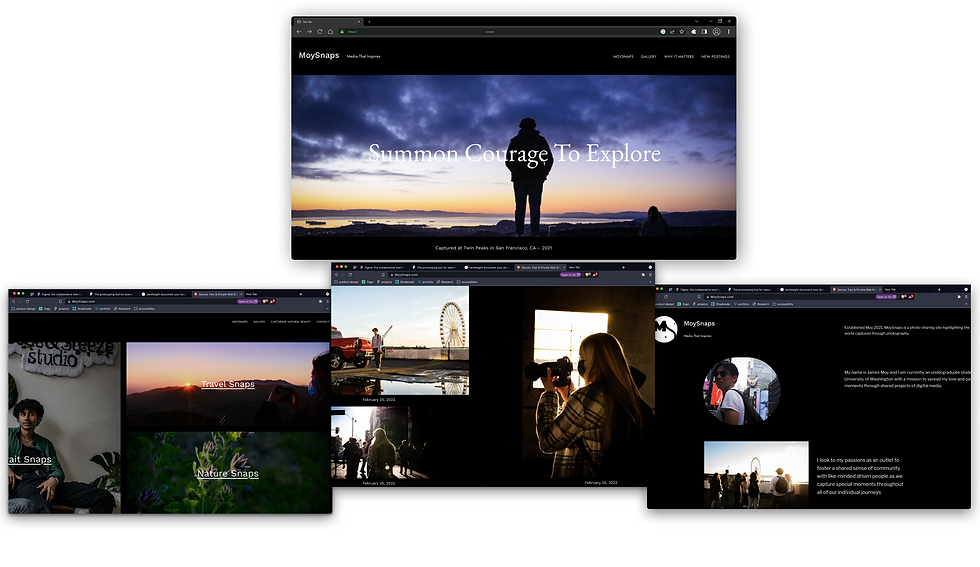Switch to zeroheight tab in bottom-left window
The image size is (980, 567).
coord(166,294)
